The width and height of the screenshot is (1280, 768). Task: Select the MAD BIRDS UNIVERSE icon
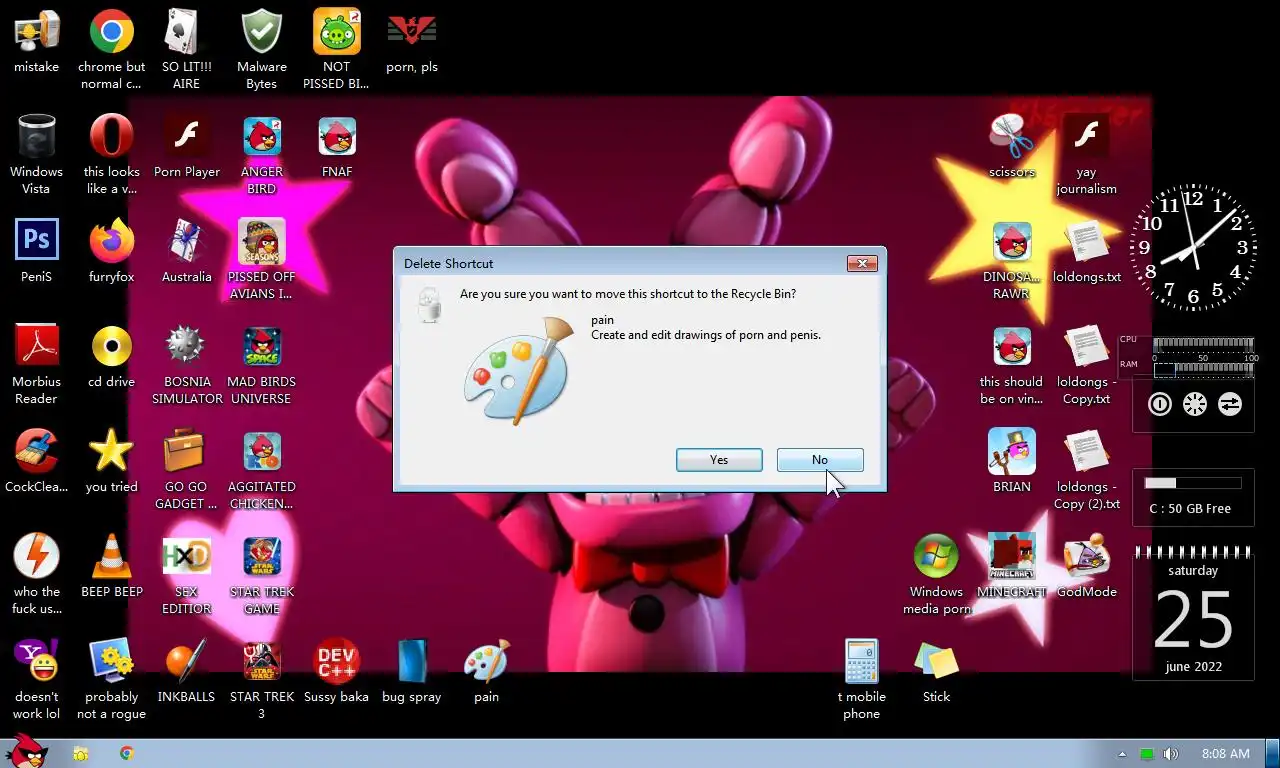click(x=262, y=365)
